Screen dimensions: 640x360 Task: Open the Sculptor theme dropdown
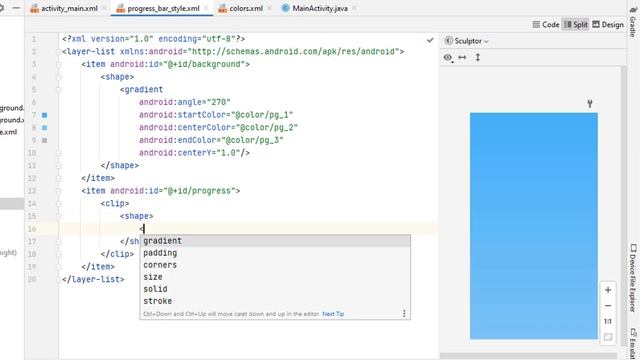click(x=467, y=41)
